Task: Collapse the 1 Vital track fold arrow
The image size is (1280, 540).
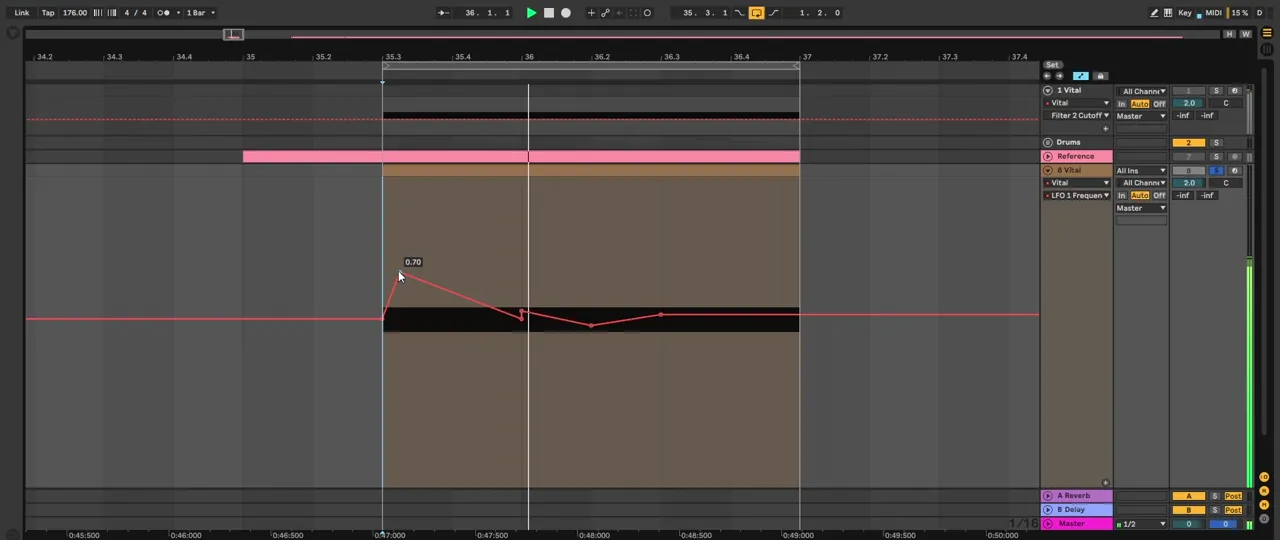Action: tap(1048, 90)
